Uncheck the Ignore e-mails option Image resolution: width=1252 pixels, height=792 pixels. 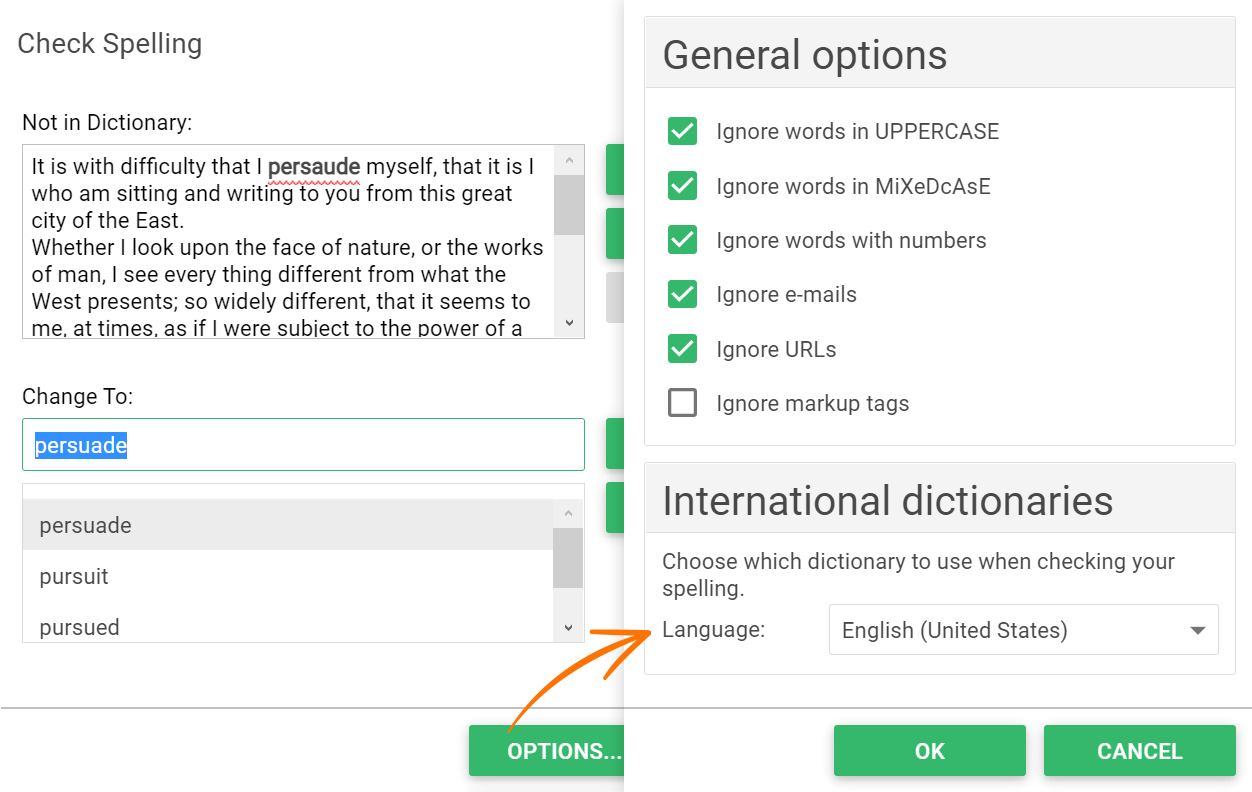(x=683, y=294)
